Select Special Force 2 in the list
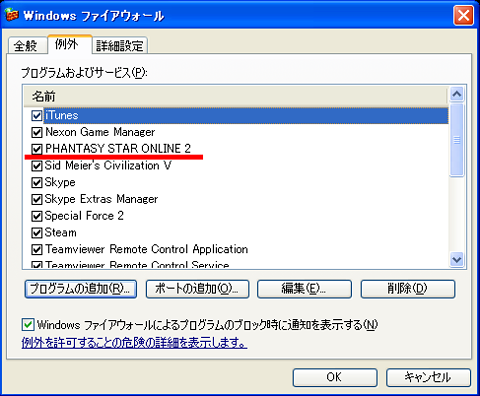 tap(84, 216)
